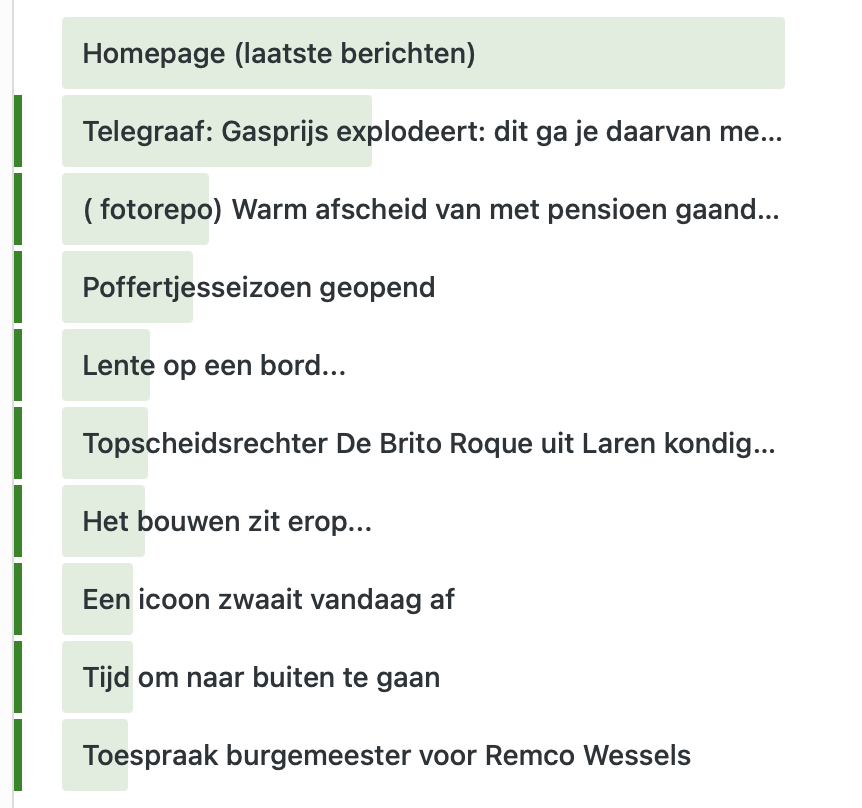This screenshot has width=862, height=808.
Task: Click green marker next to Lente op een bord
Action: (x=18, y=366)
